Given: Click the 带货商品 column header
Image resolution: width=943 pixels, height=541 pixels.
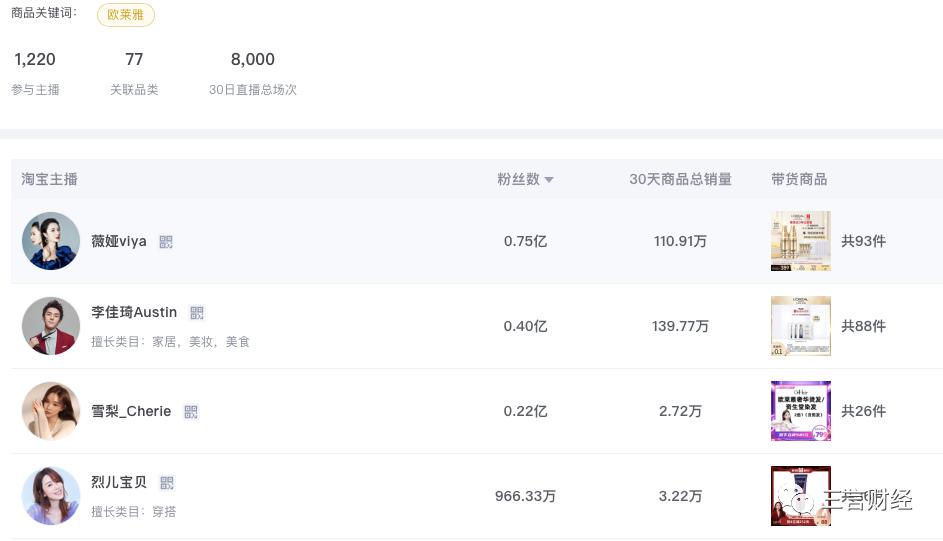Looking at the screenshot, I should (799, 180).
